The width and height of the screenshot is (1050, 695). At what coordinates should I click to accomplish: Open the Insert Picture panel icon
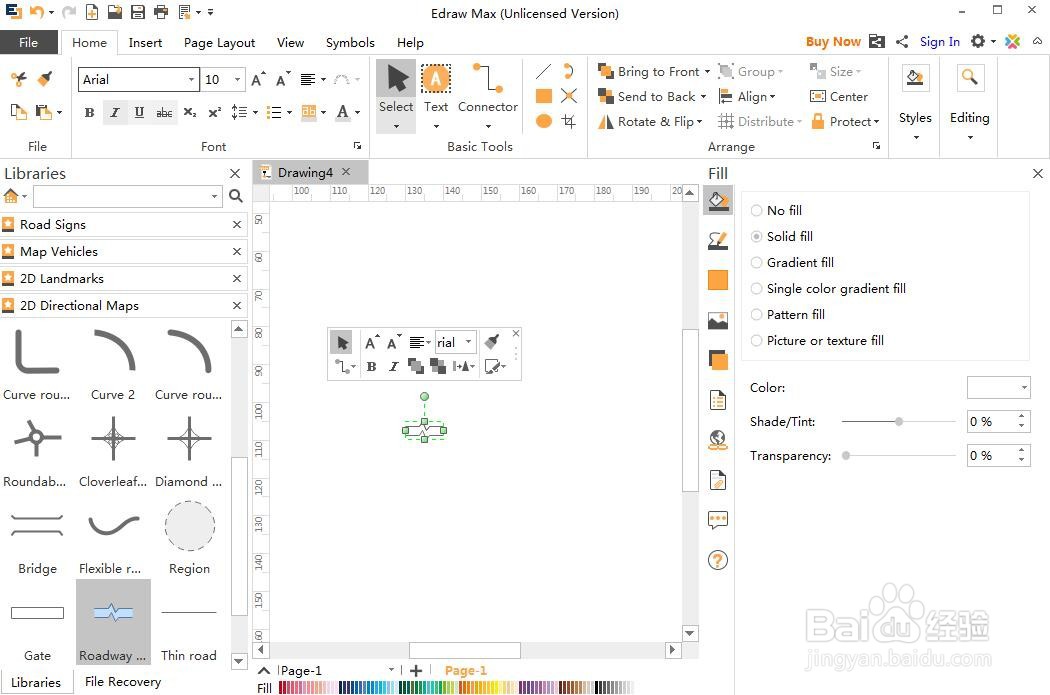pos(718,321)
